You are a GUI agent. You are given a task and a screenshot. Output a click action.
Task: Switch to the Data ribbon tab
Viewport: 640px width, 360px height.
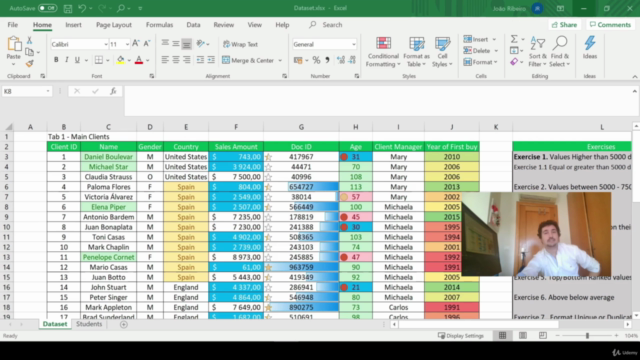pyautogui.click(x=193, y=25)
